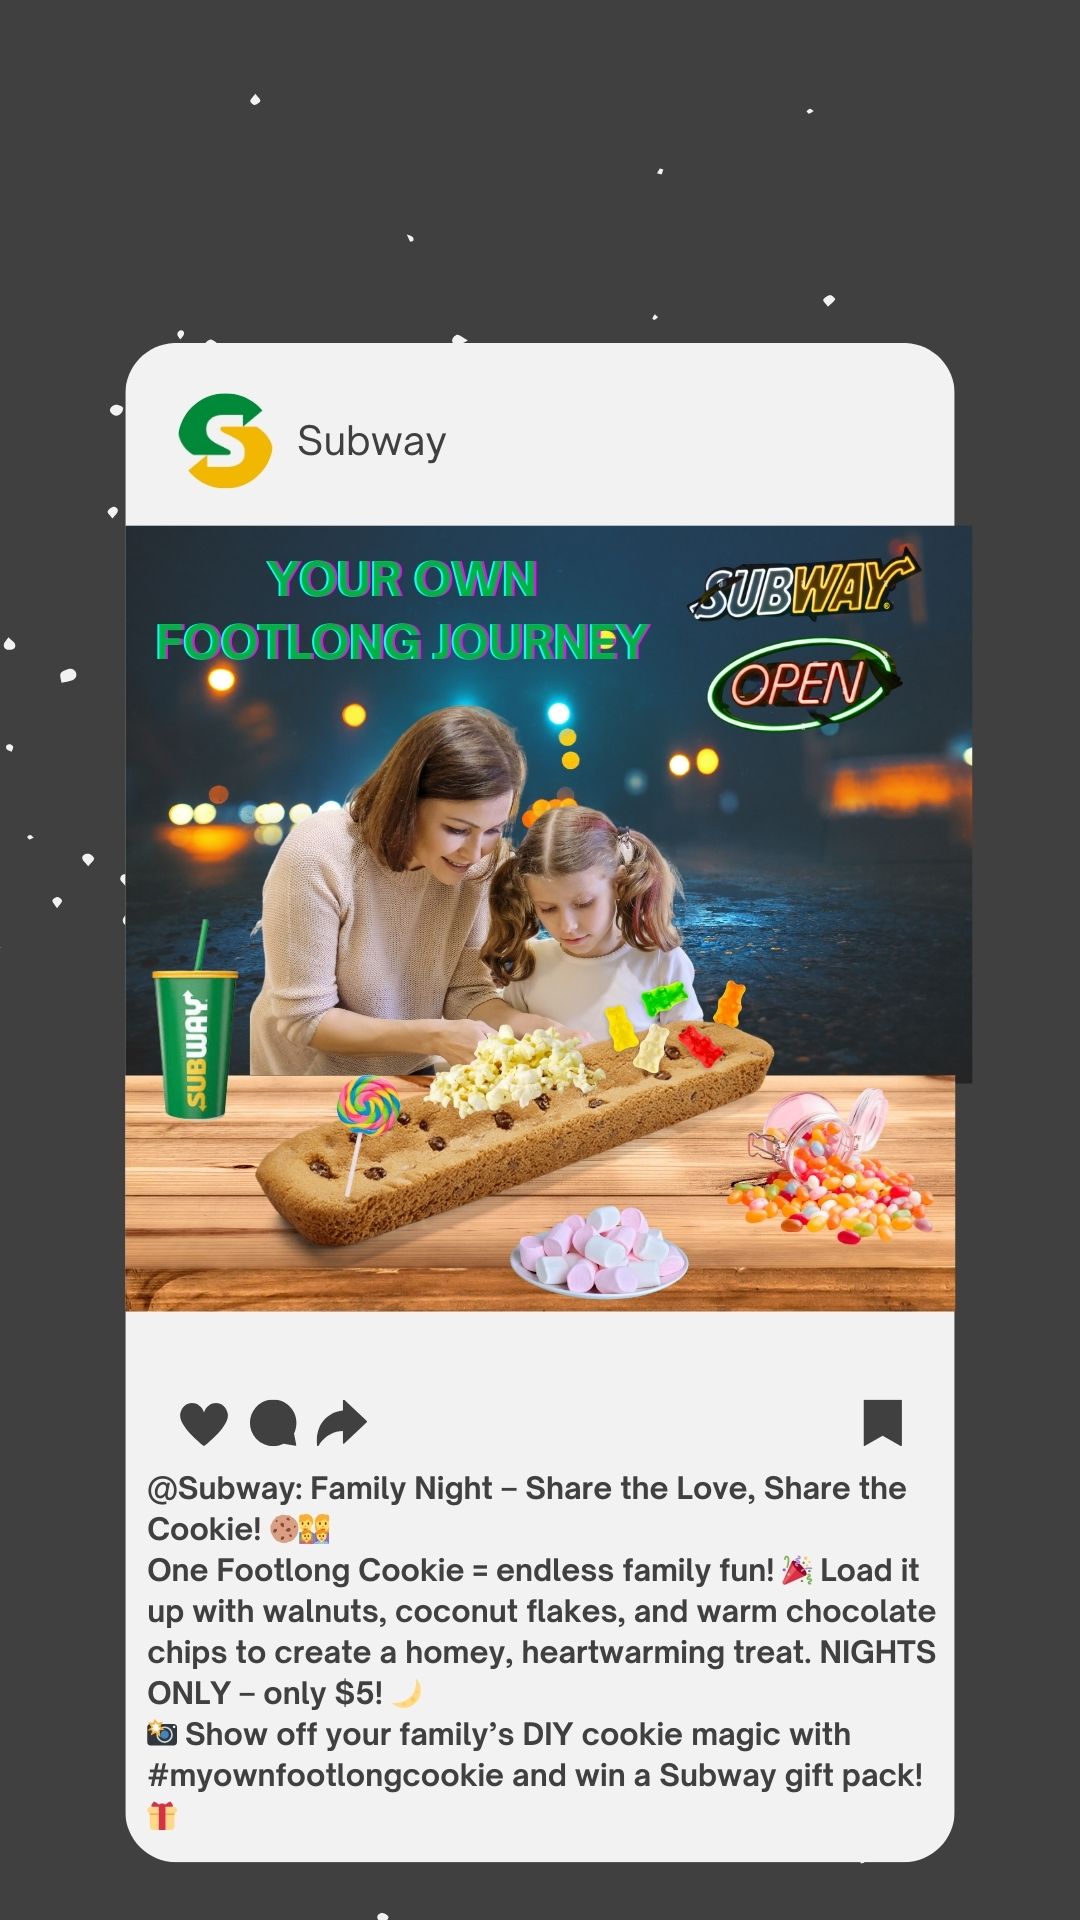1080x1920 pixels.
Task: Click the neon Subway sign in the image
Action: (803, 586)
